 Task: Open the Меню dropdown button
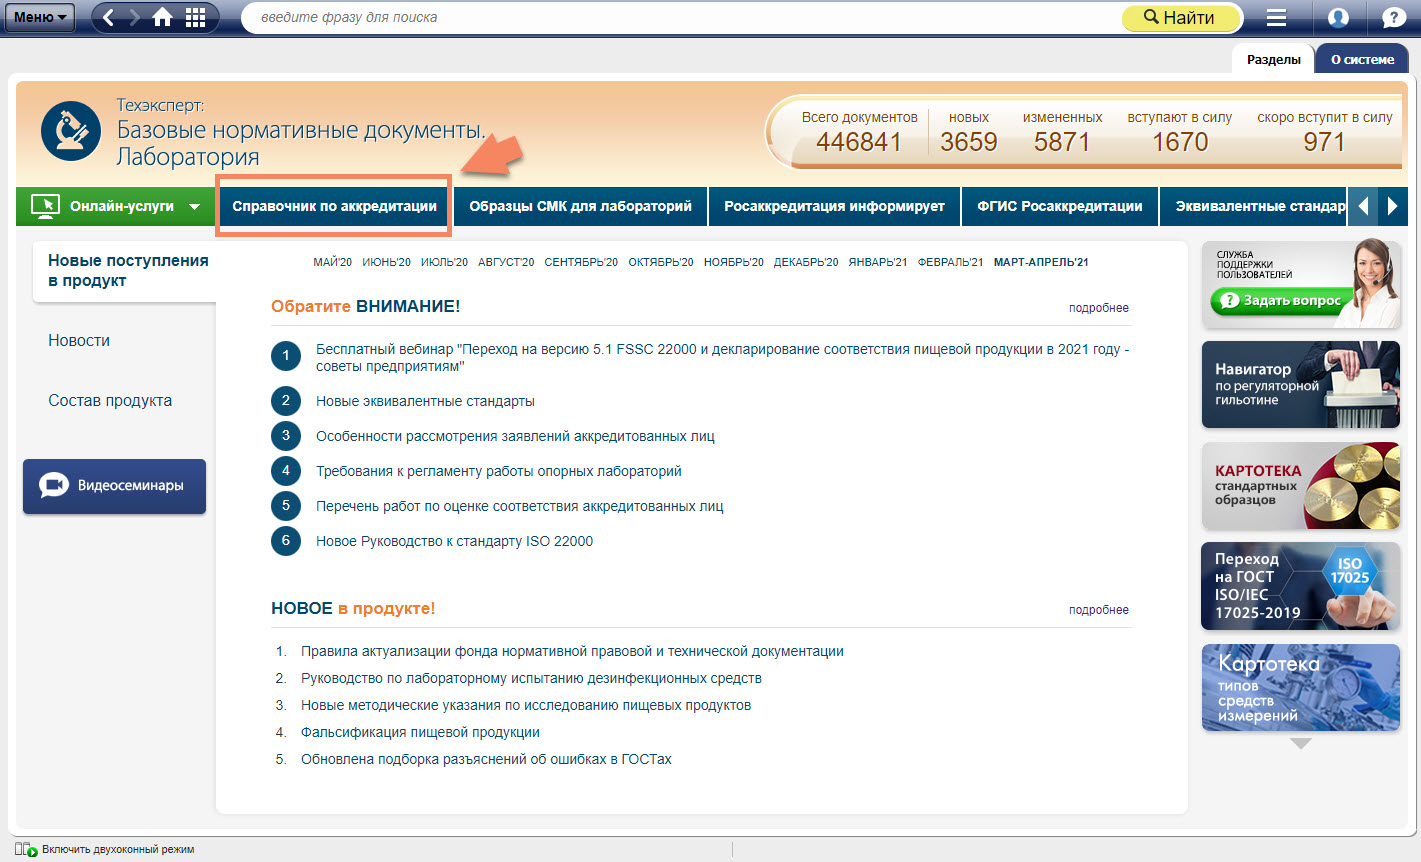pyautogui.click(x=39, y=17)
